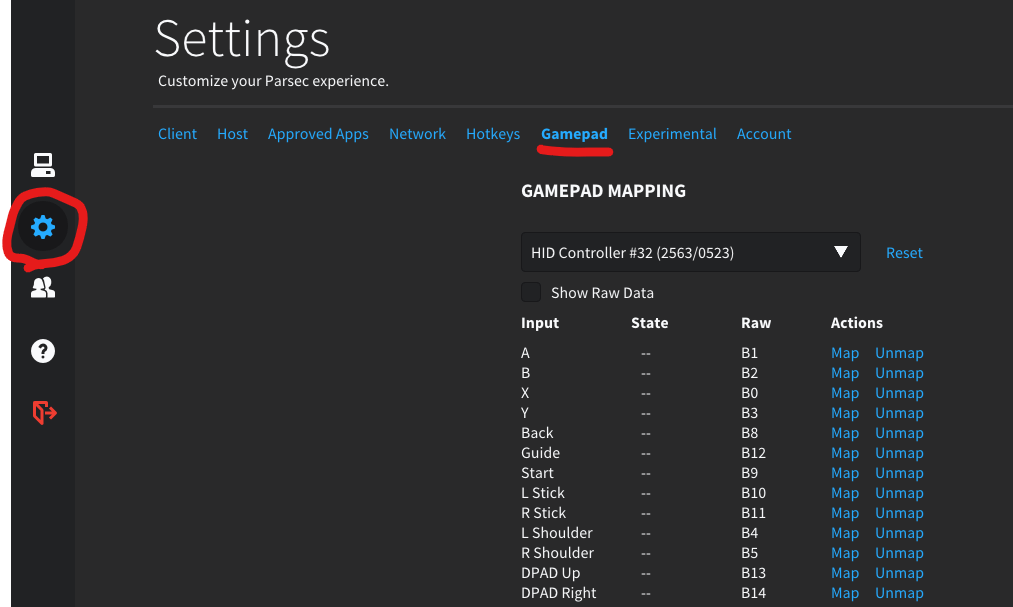Click the Guide input label
The height and width of the screenshot is (607, 1013).
pyautogui.click(x=540, y=453)
